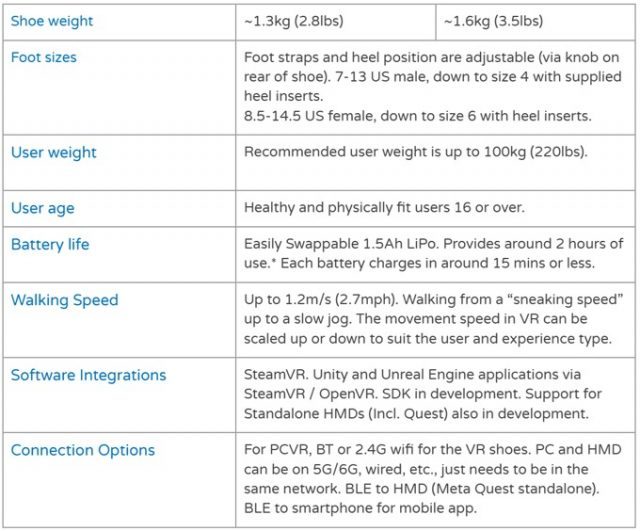Screen dimensions: 640x531
Task: Click the "User weight" row label
Action: 54,152
